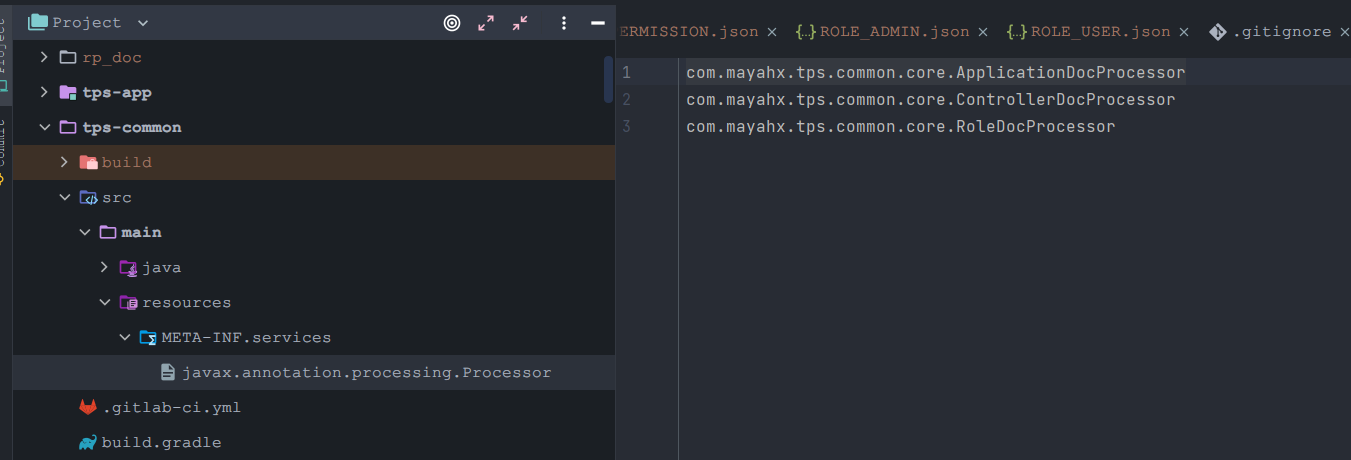Close the .gitignore tab
Image resolution: width=1351 pixels, height=460 pixels.
(x=1345, y=32)
